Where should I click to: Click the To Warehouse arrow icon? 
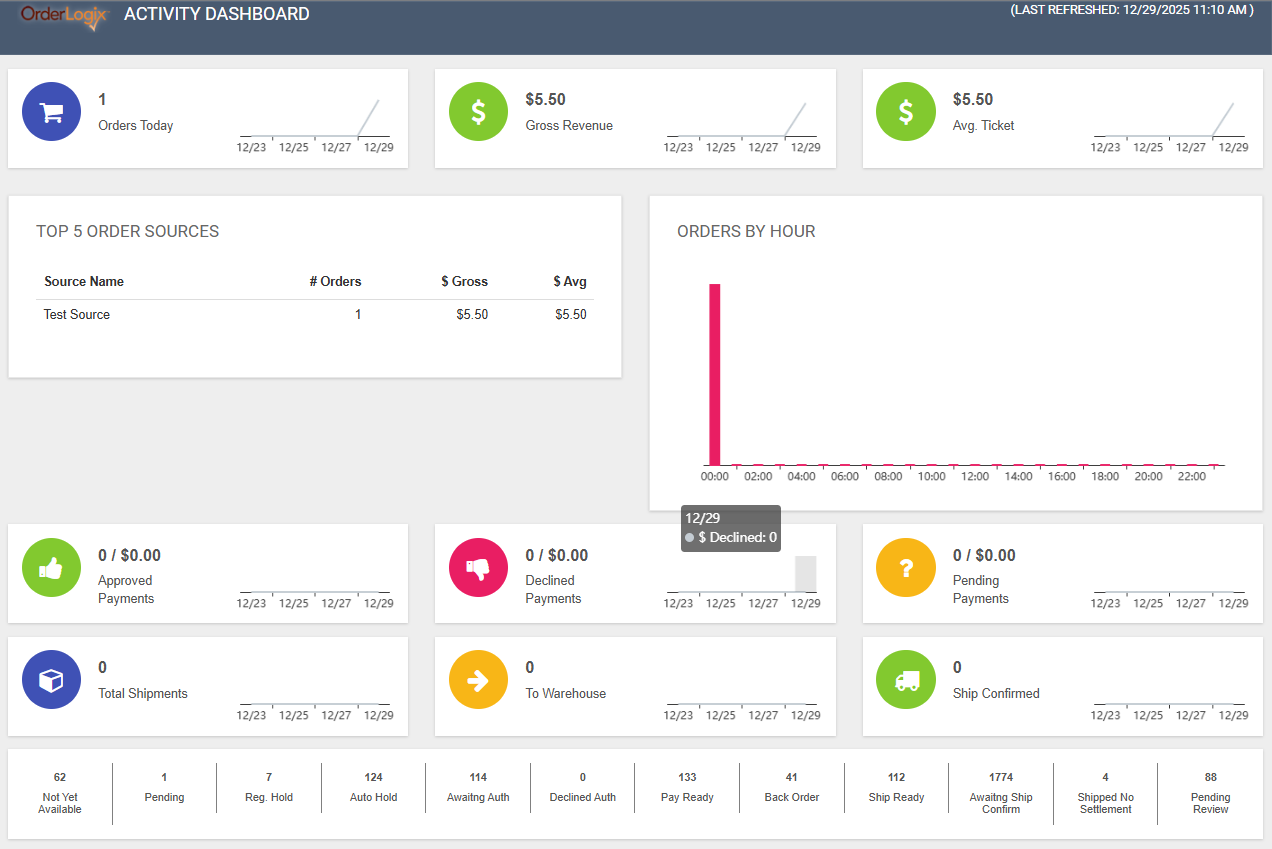coord(478,680)
